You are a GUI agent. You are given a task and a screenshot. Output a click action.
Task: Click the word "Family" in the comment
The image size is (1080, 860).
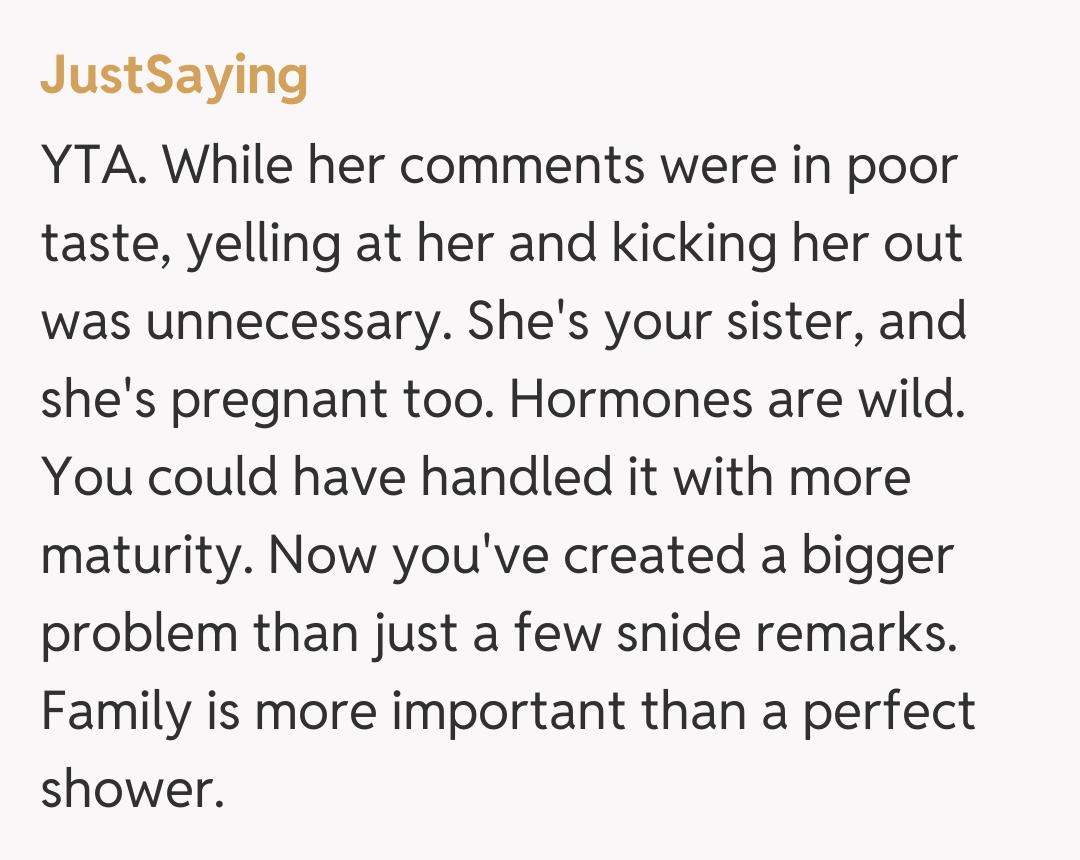point(116,710)
